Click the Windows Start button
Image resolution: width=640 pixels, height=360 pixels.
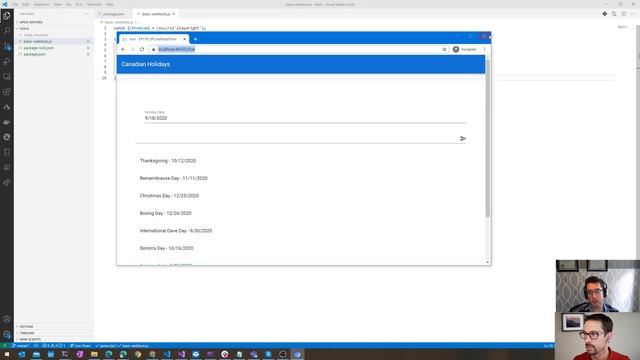(7, 354)
